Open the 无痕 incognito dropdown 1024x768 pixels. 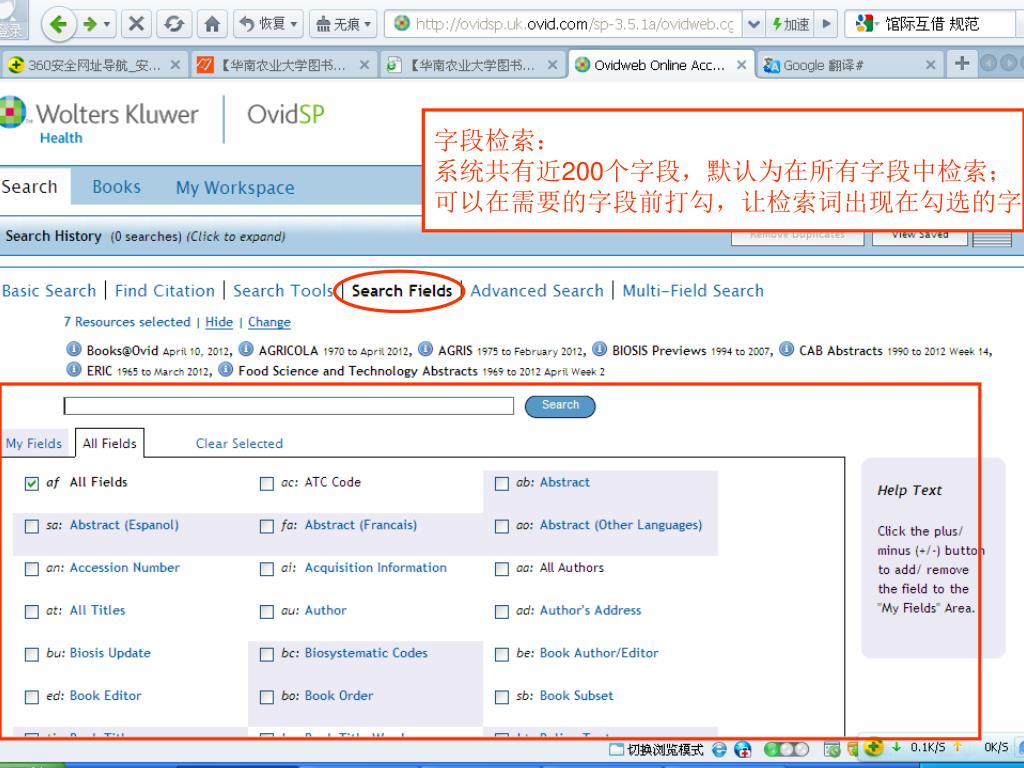click(x=344, y=25)
